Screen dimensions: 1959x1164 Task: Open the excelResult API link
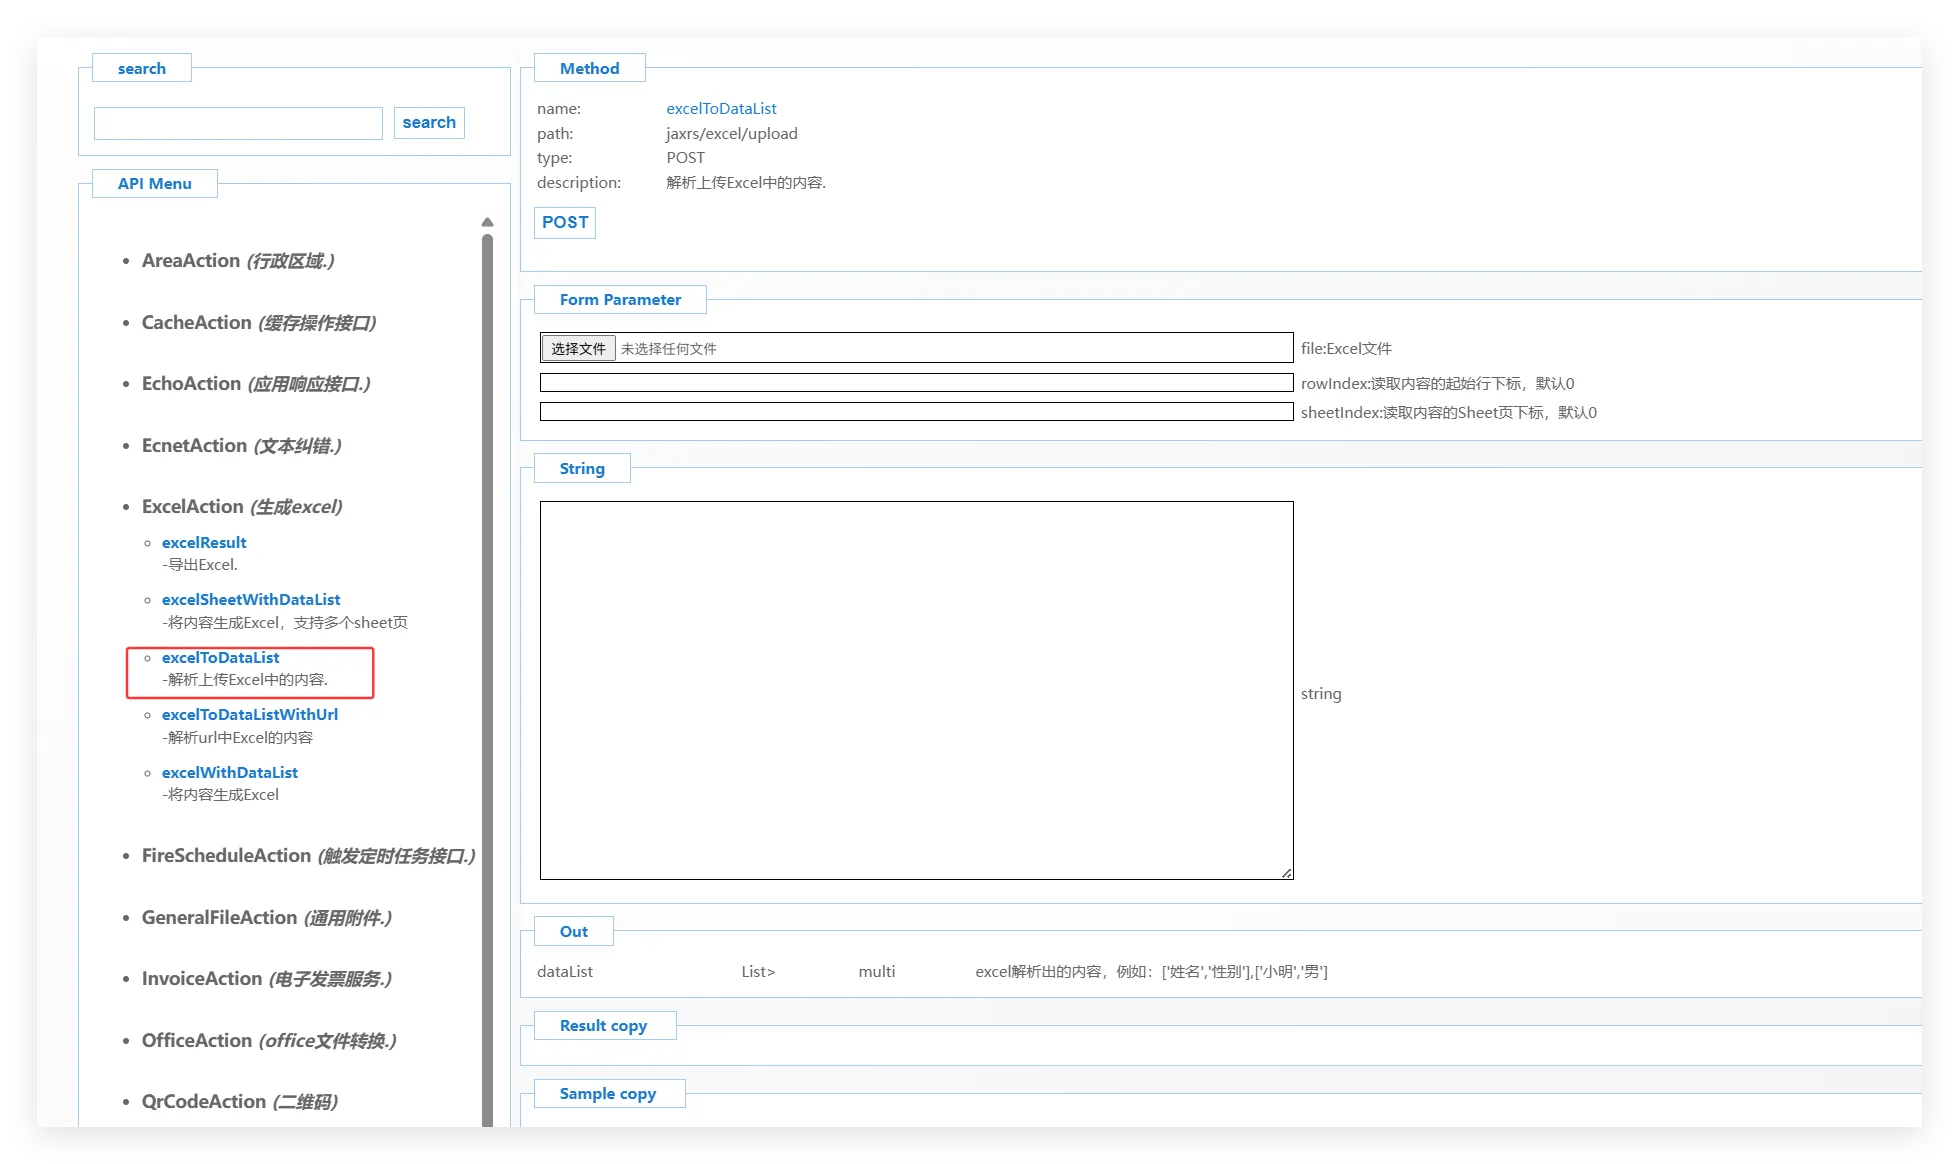coord(204,542)
